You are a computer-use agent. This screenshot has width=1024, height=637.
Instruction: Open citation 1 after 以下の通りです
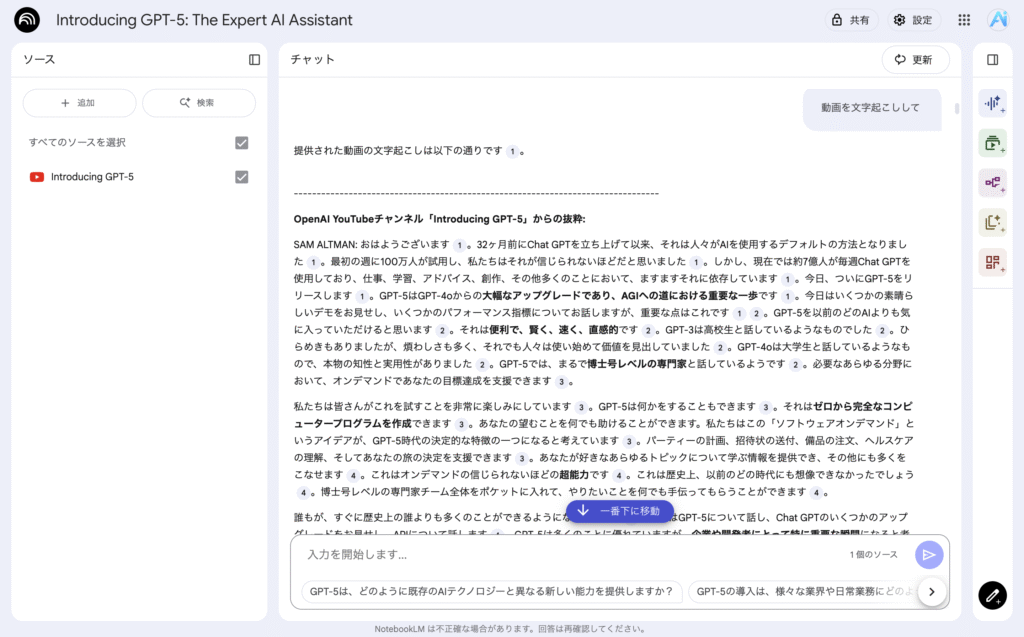click(x=513, y=152)
